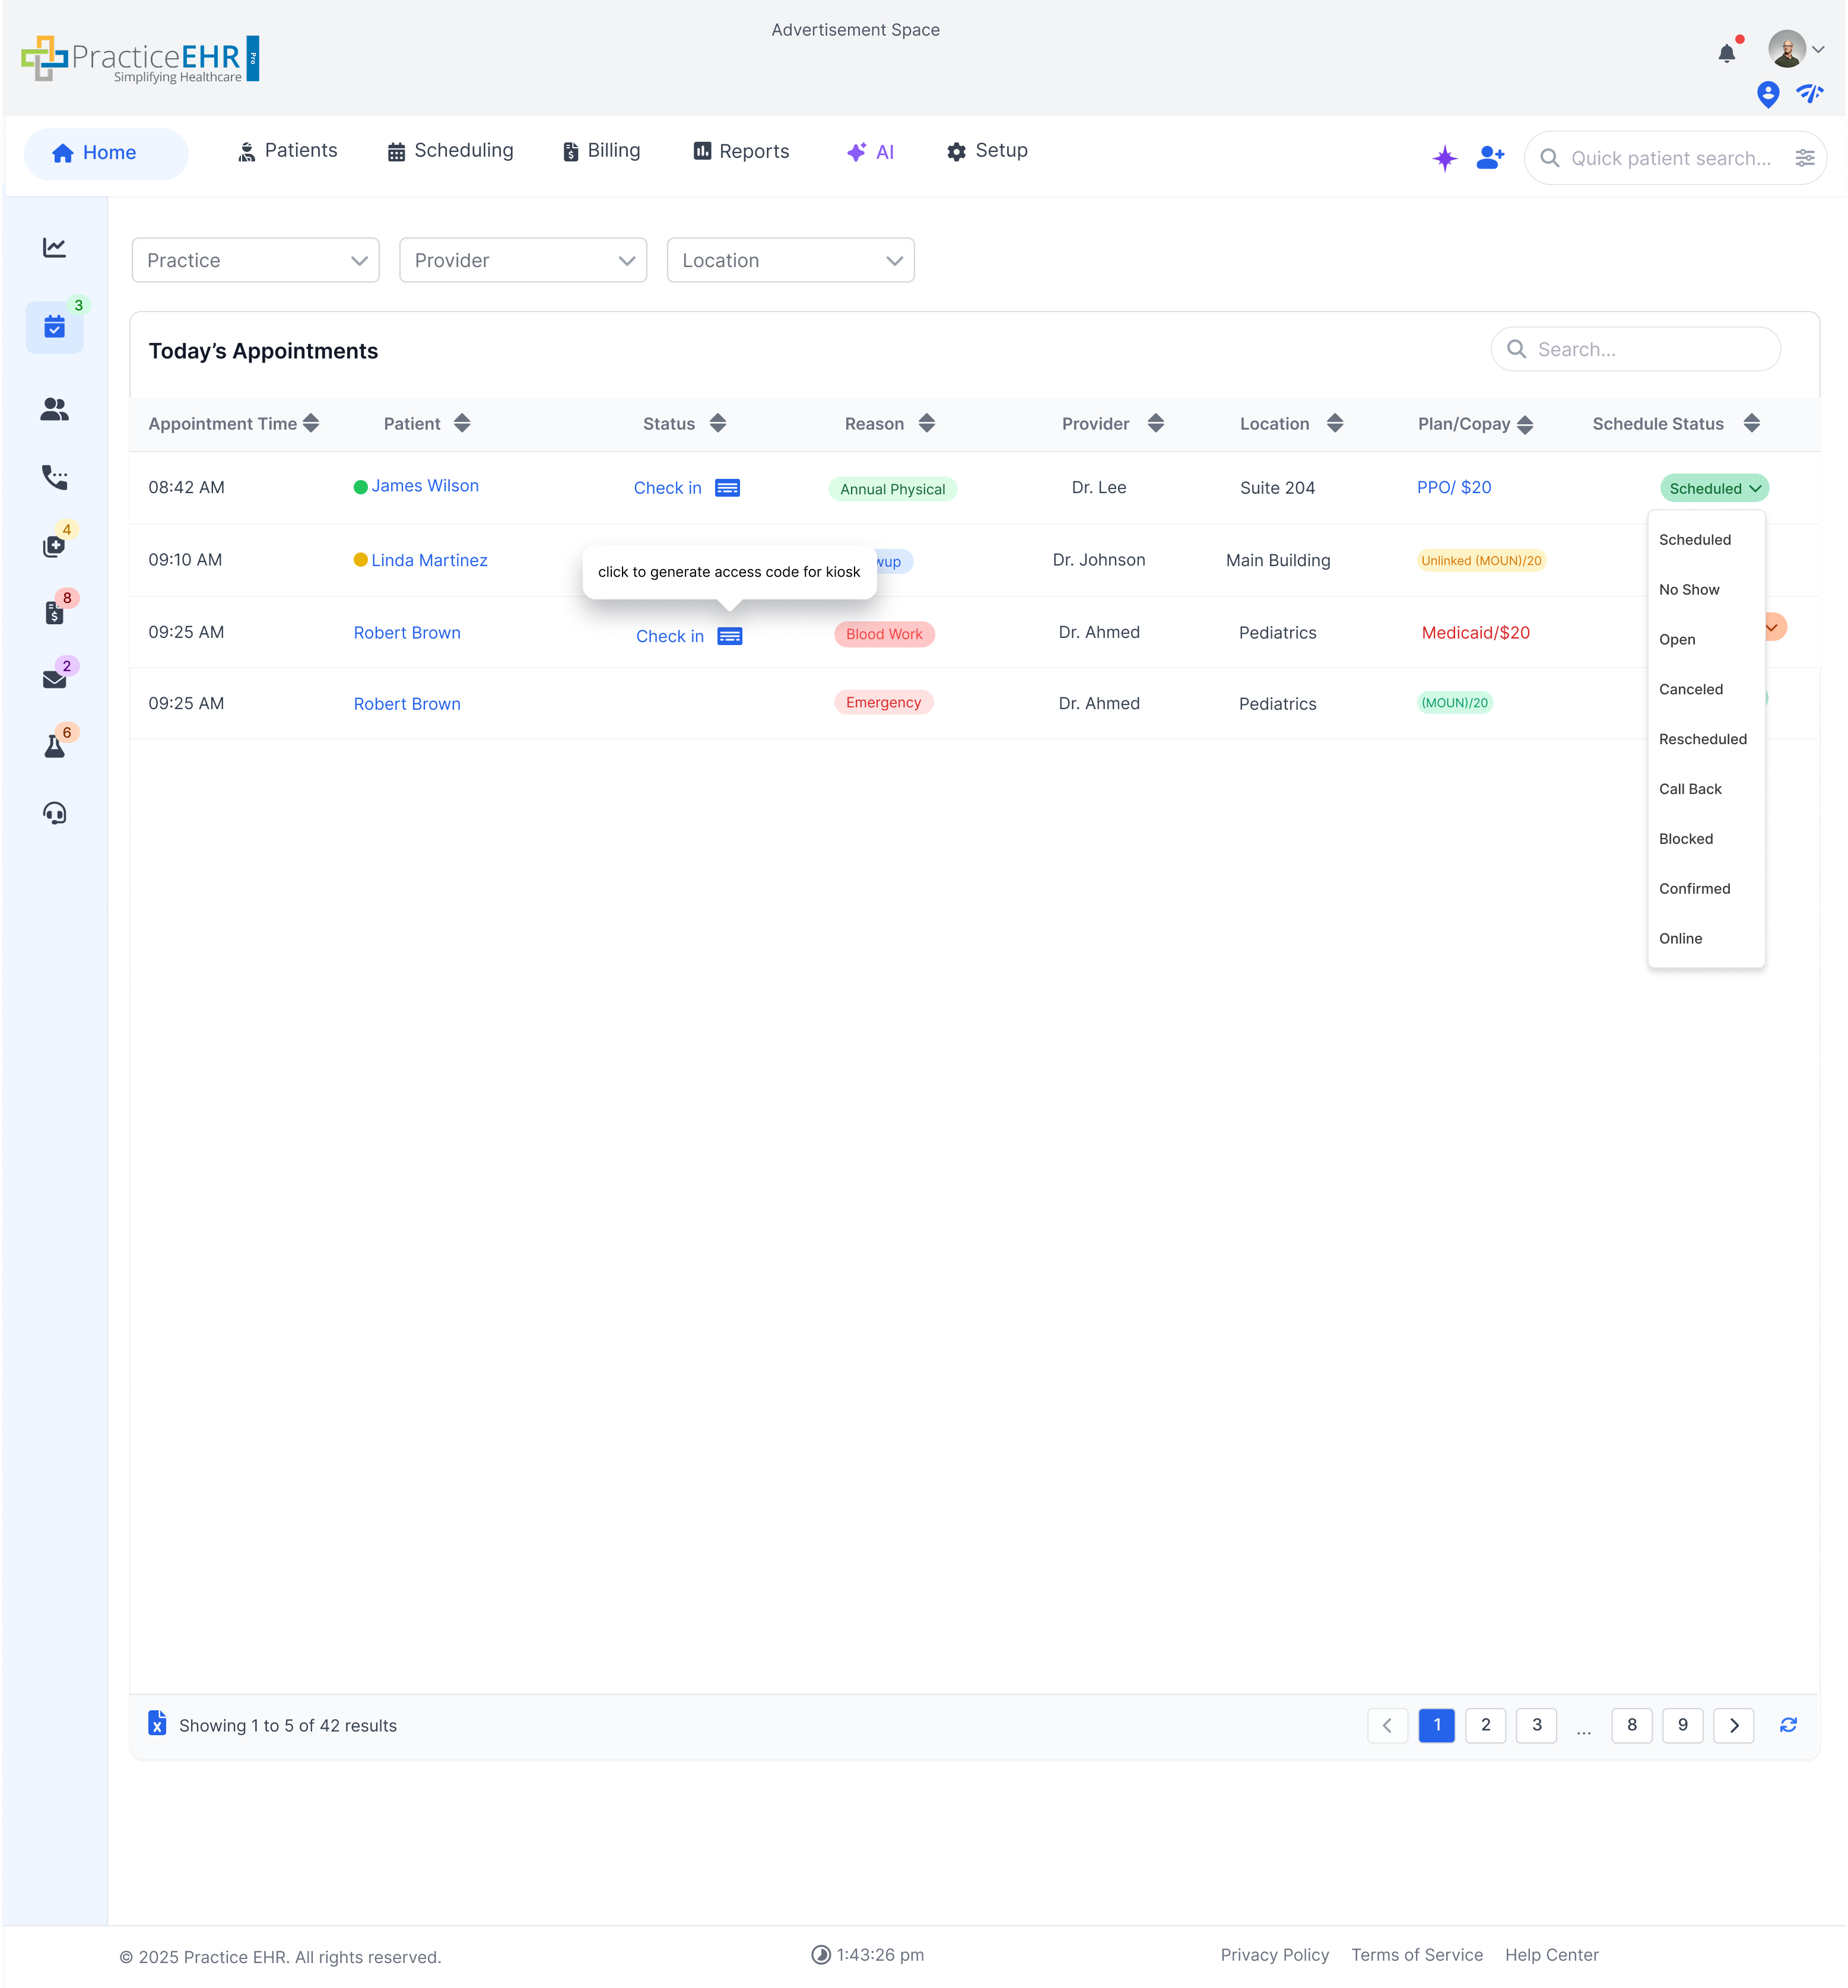The width and height of the screenshot is (1848, 1988).
Task: Click the analytics chart sidebar icon
Action: point(55,247)
